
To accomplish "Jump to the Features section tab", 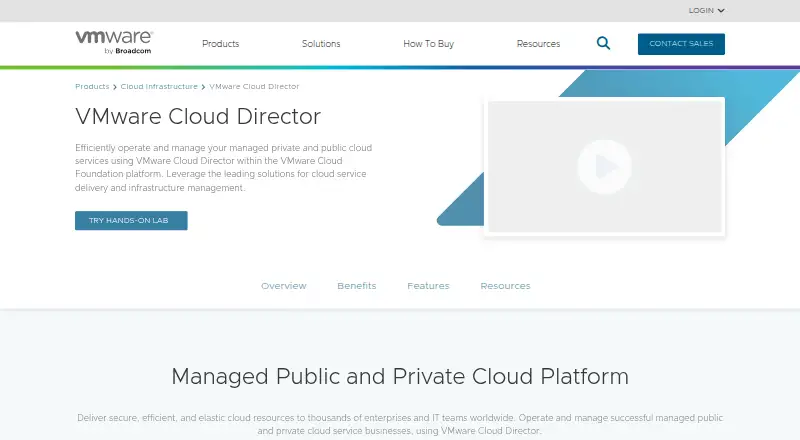I will [x=428, y=286].
